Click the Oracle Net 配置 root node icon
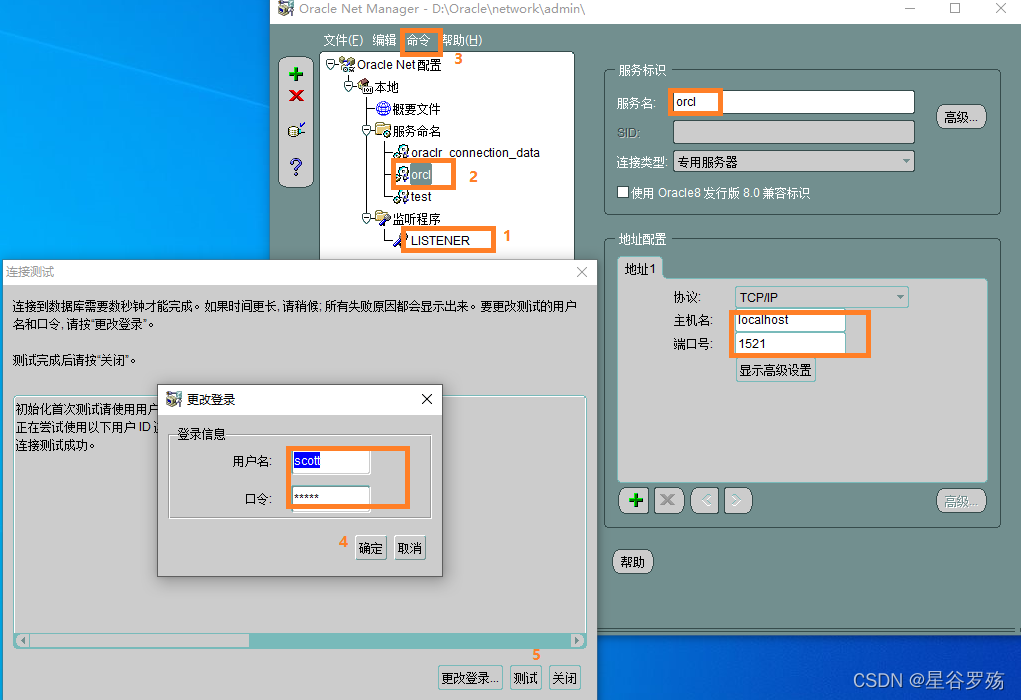 point(348,64)
